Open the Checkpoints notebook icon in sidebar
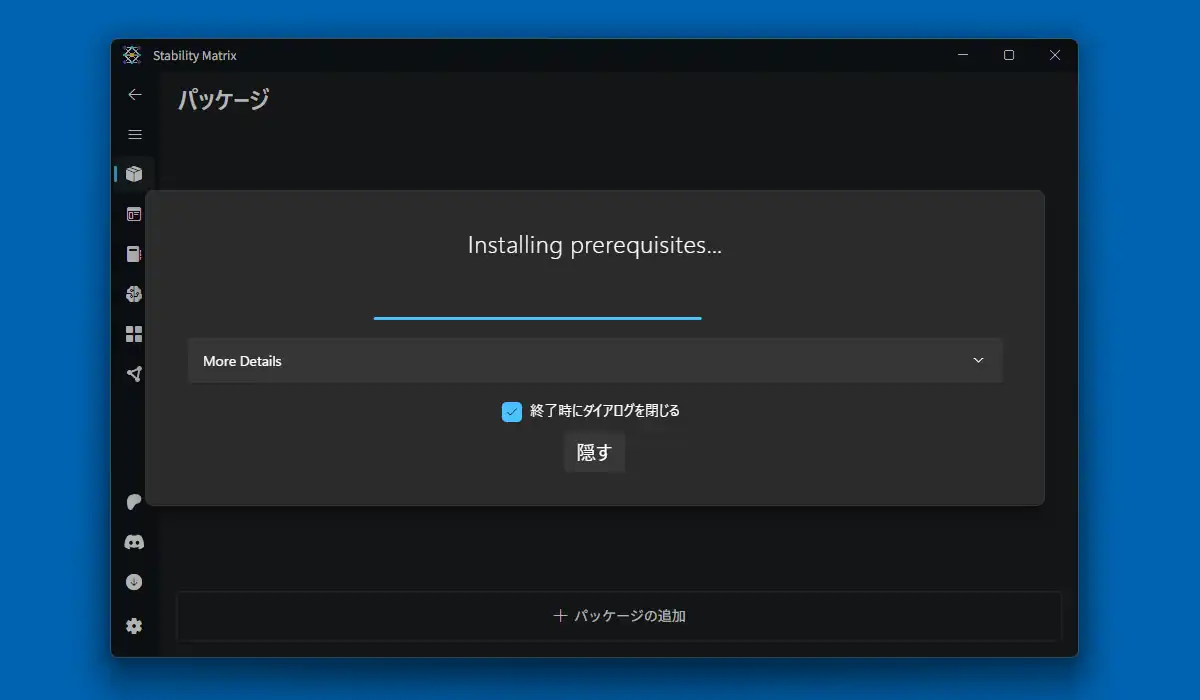The width and height of the screenshot is (1200, 700). (134, 254)
